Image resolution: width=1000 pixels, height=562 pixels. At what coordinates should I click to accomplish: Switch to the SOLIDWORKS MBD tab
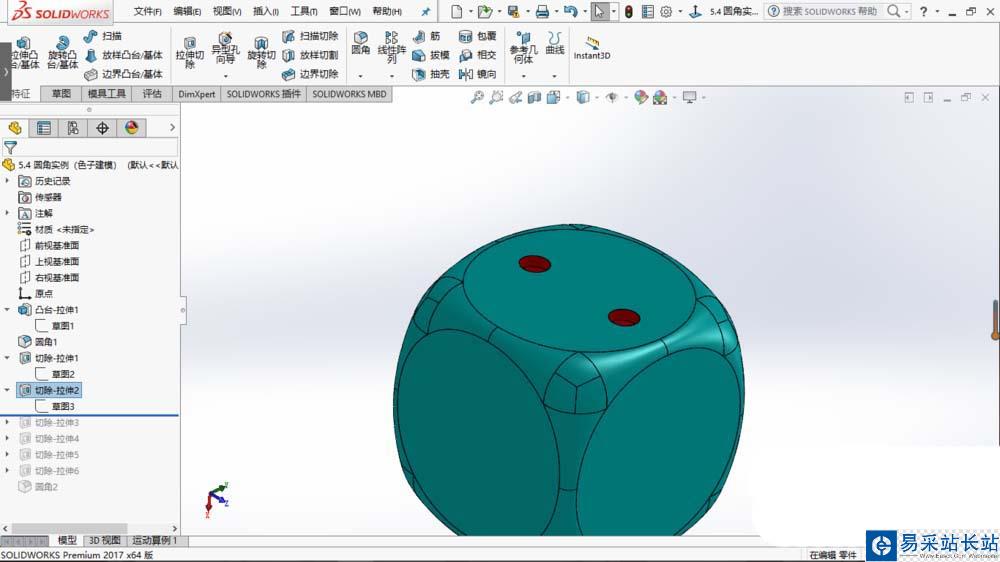tap(349, 94)
